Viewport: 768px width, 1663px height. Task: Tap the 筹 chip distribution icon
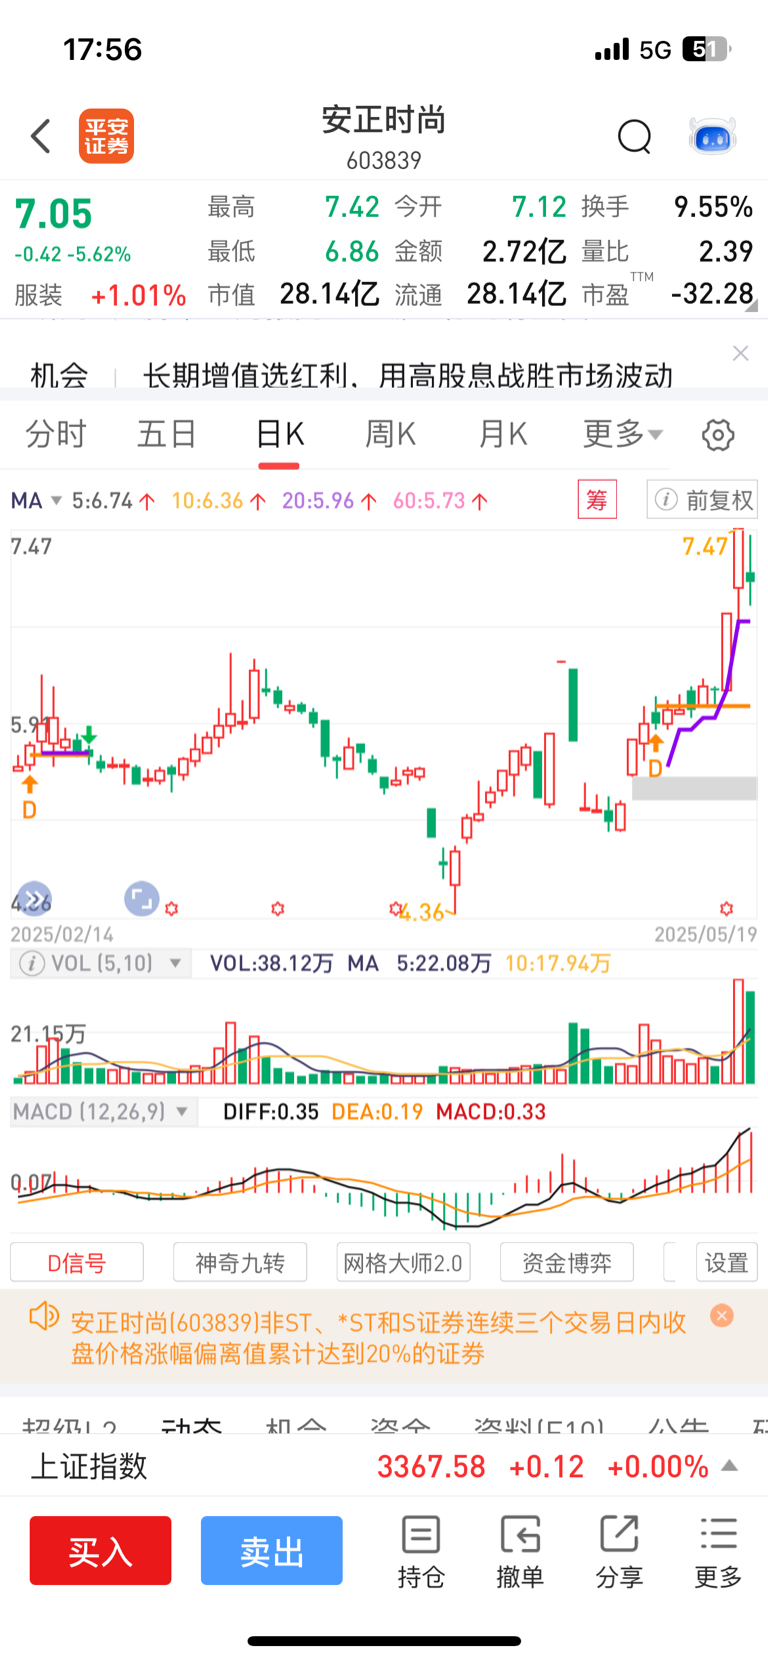coord(597,499)
